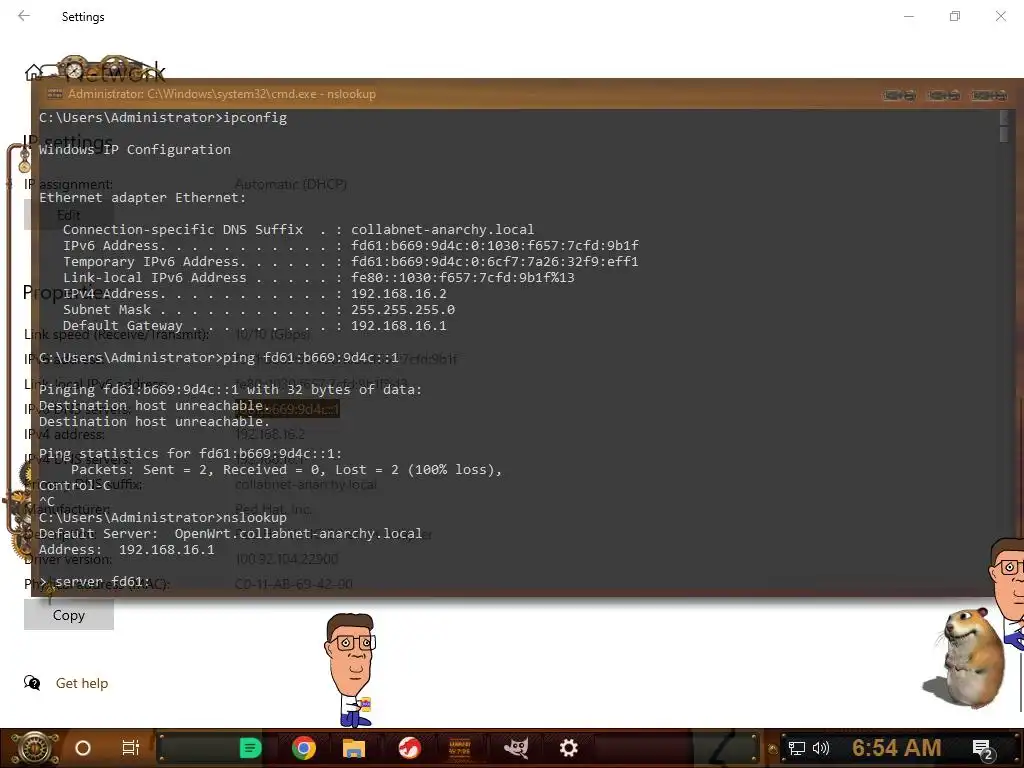Show the clock reading 6:54 AM
The height and width of the screenshot is (768, 1024).
pyautogui.click(x=896, y=748)
